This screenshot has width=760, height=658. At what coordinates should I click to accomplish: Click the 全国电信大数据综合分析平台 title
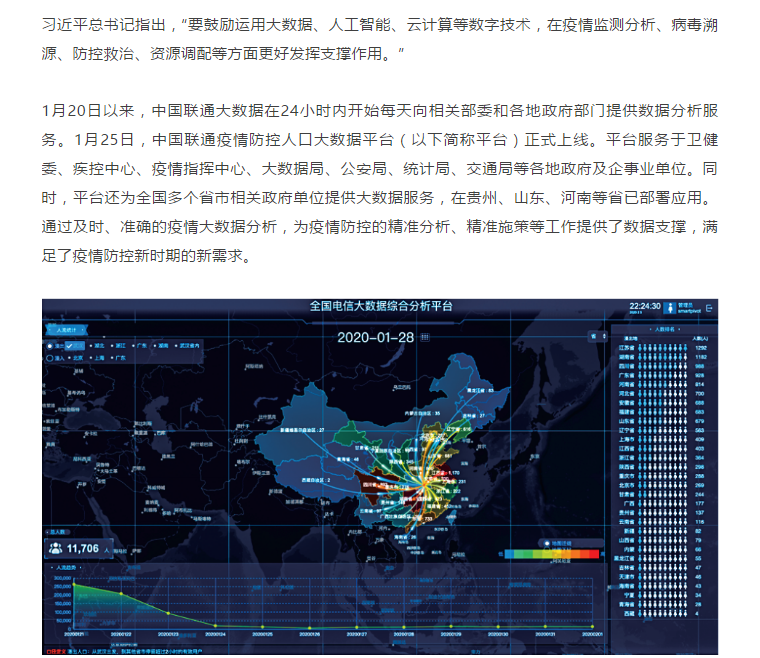tap(380, 306)
